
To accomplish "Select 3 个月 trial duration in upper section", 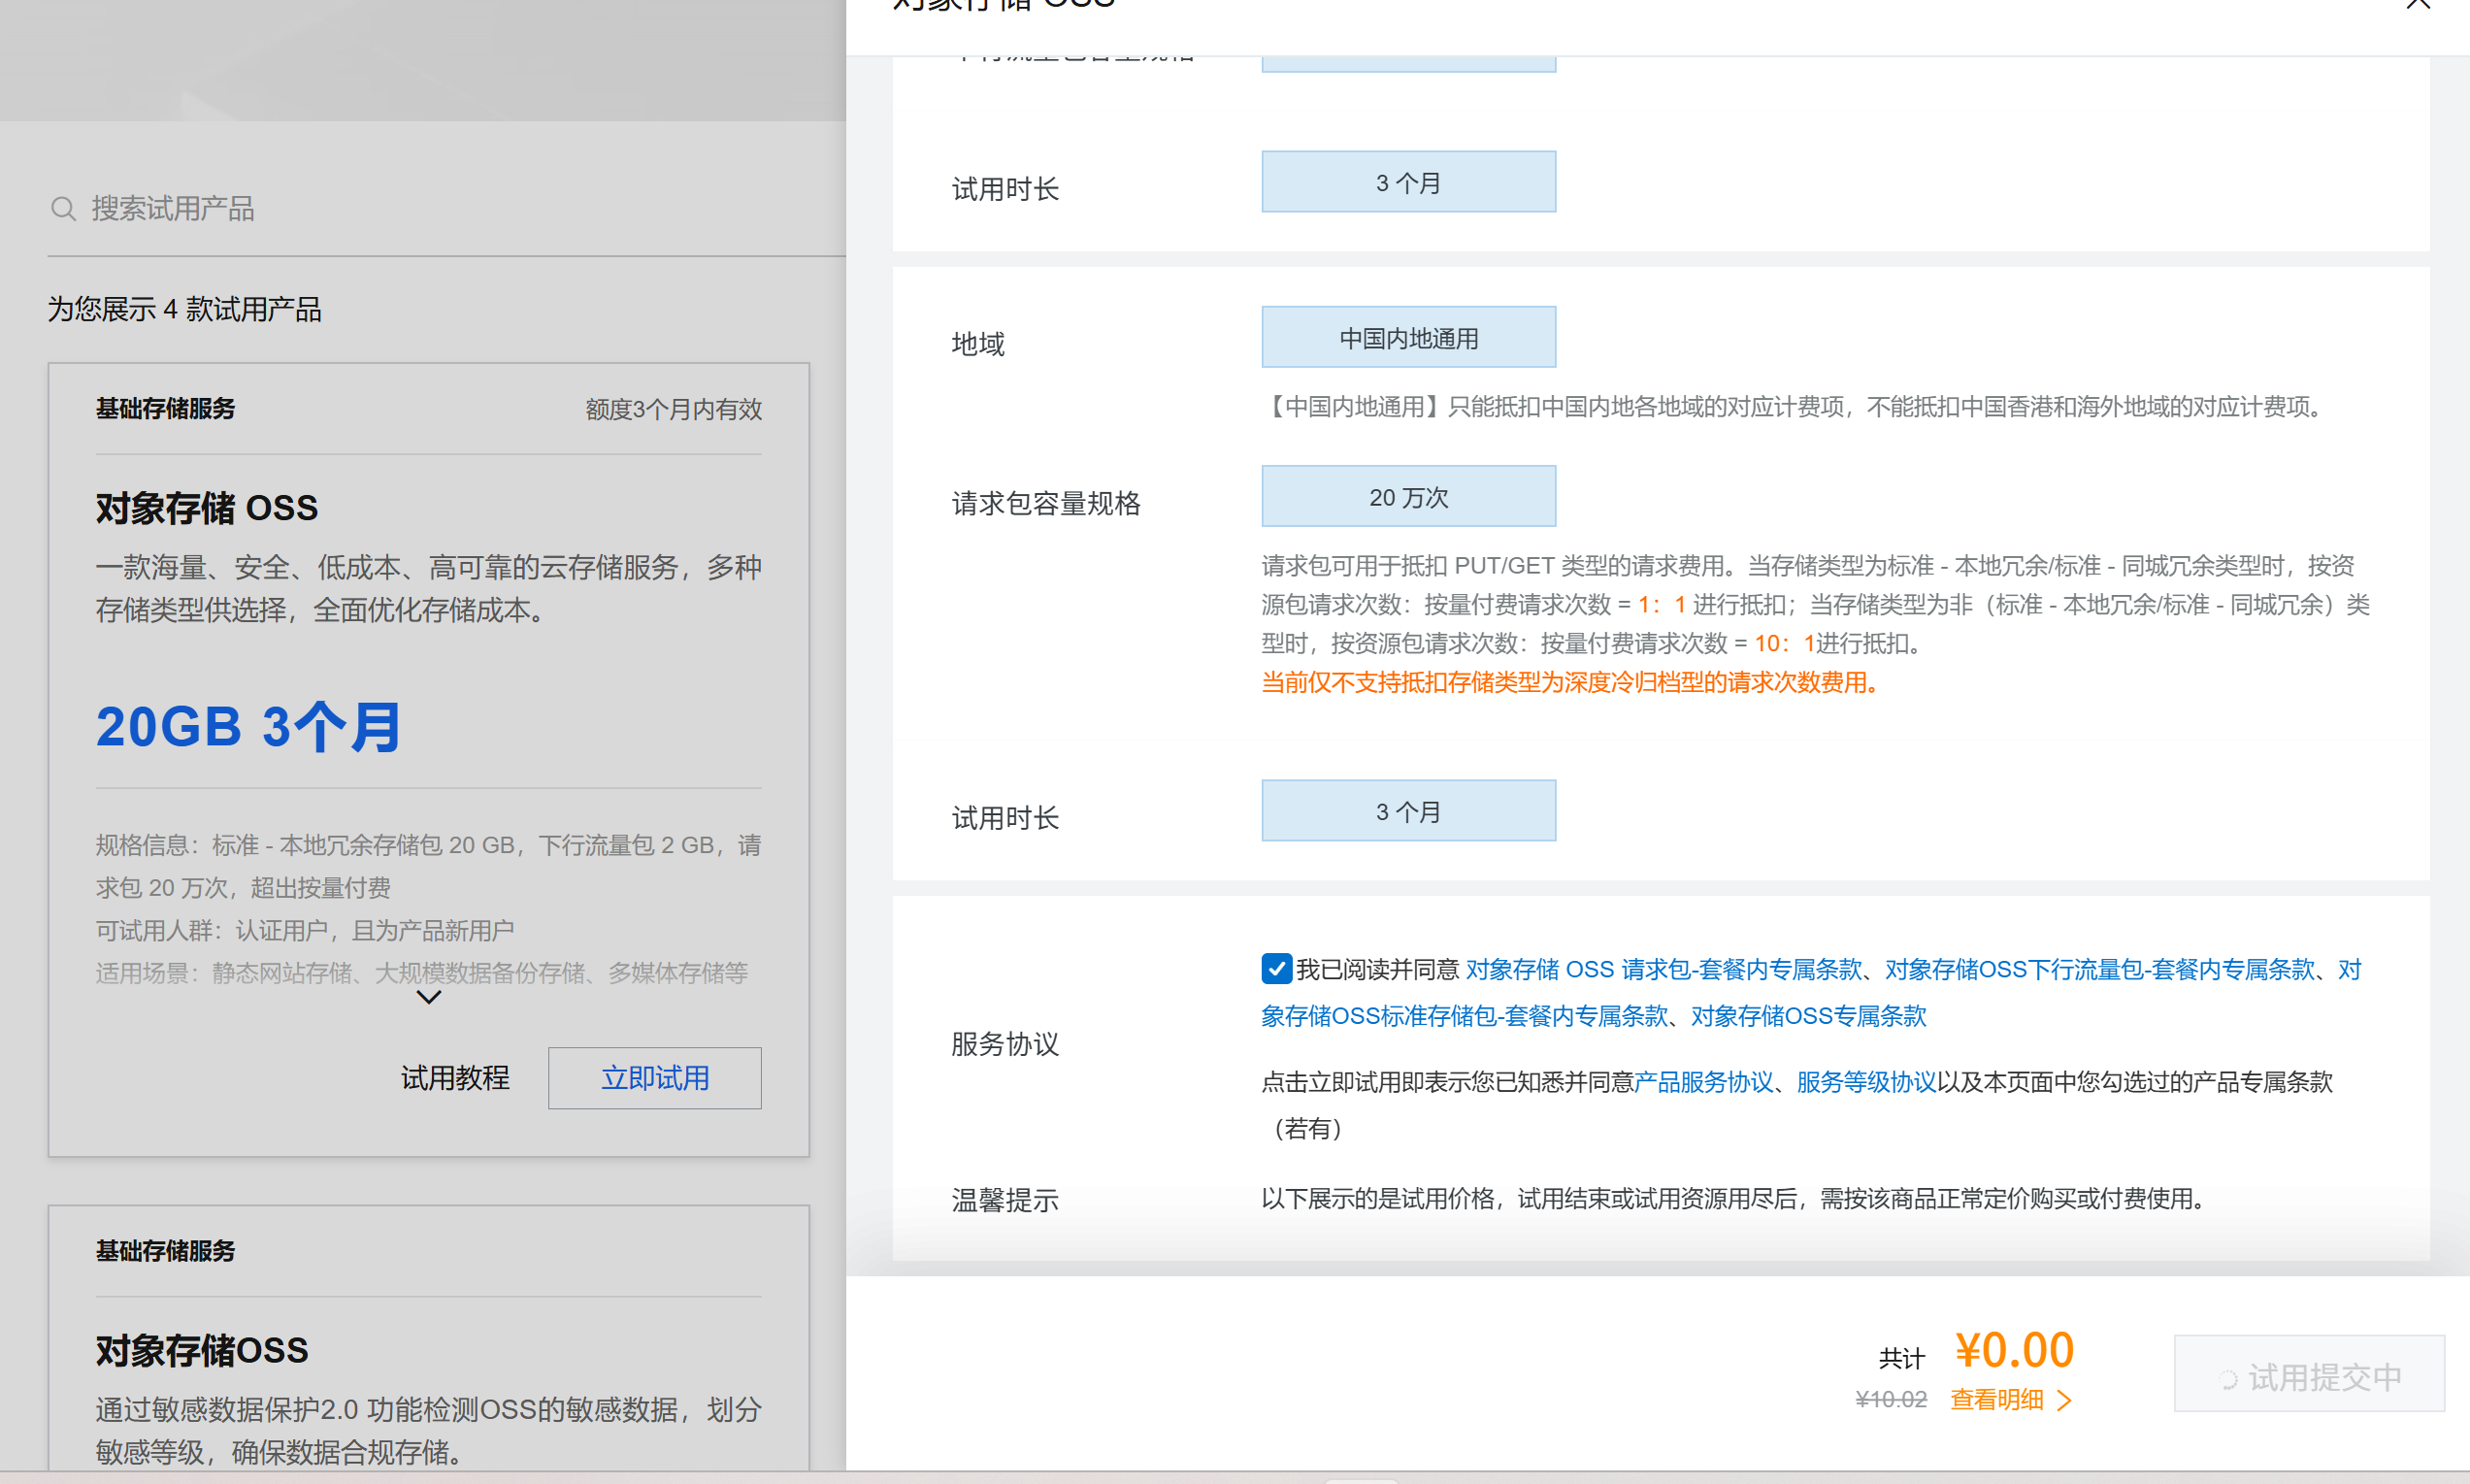I will pyautogui.click(x=1408, y=181).
